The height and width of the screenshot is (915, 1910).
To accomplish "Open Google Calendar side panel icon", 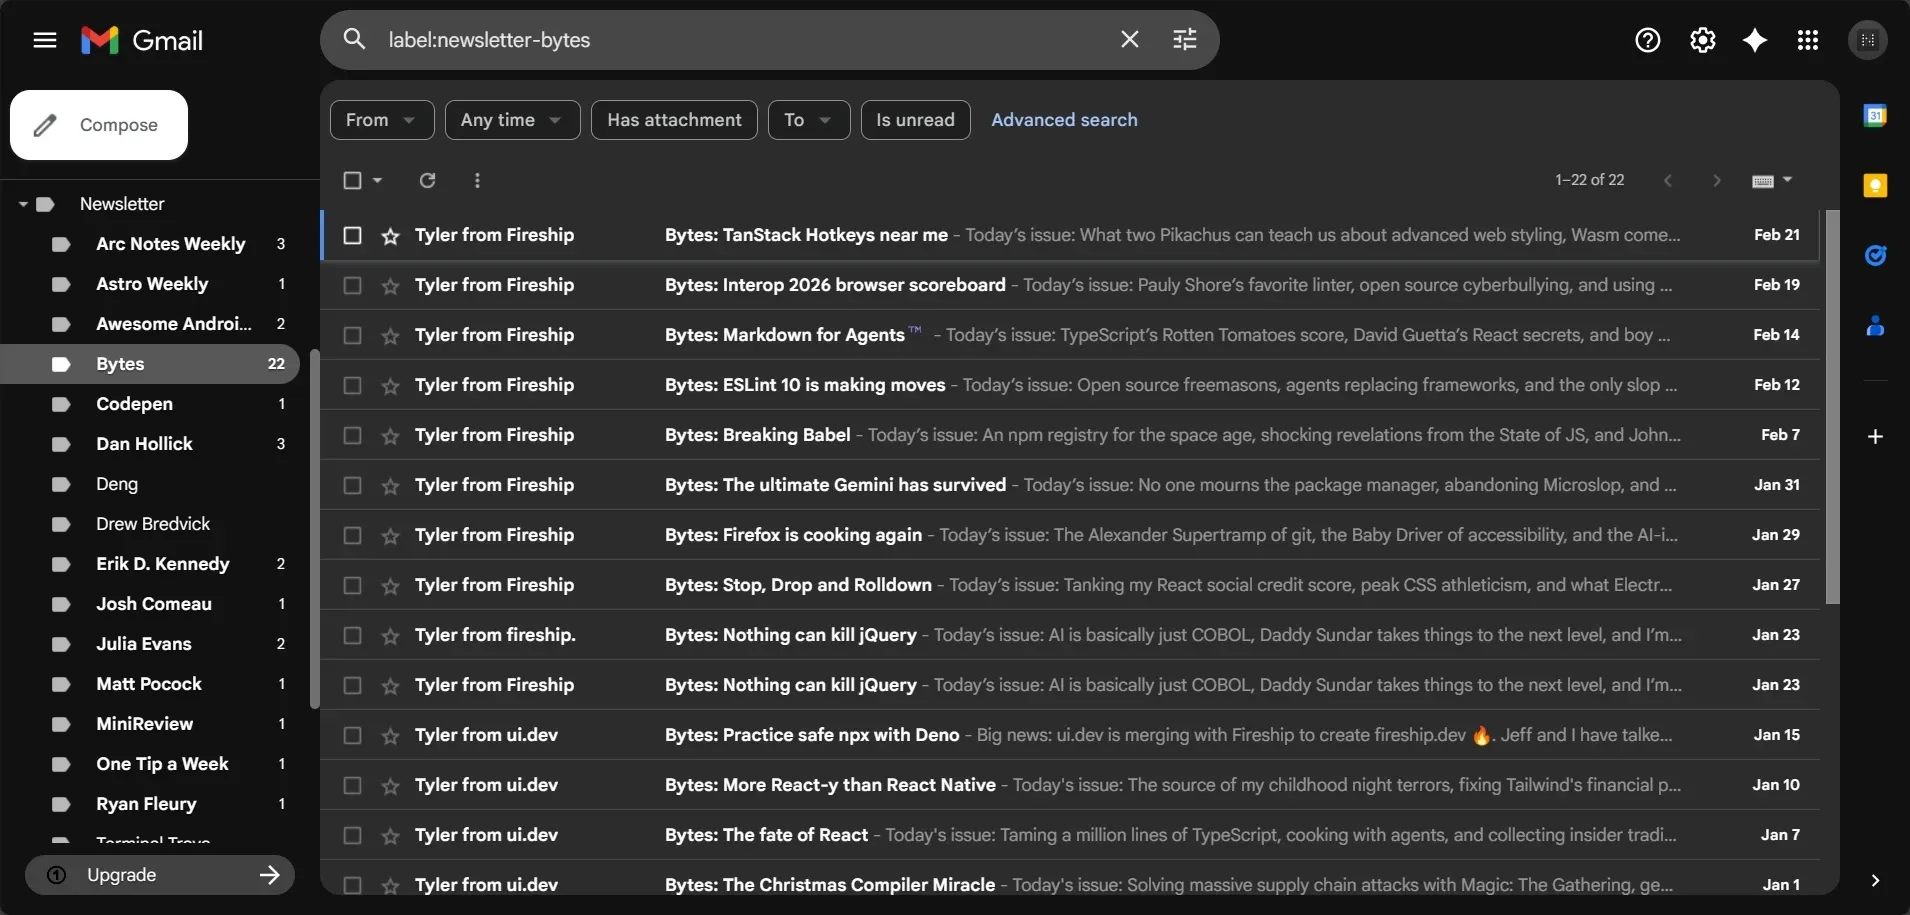I will pyautogui.click(x=1875, y=116).
